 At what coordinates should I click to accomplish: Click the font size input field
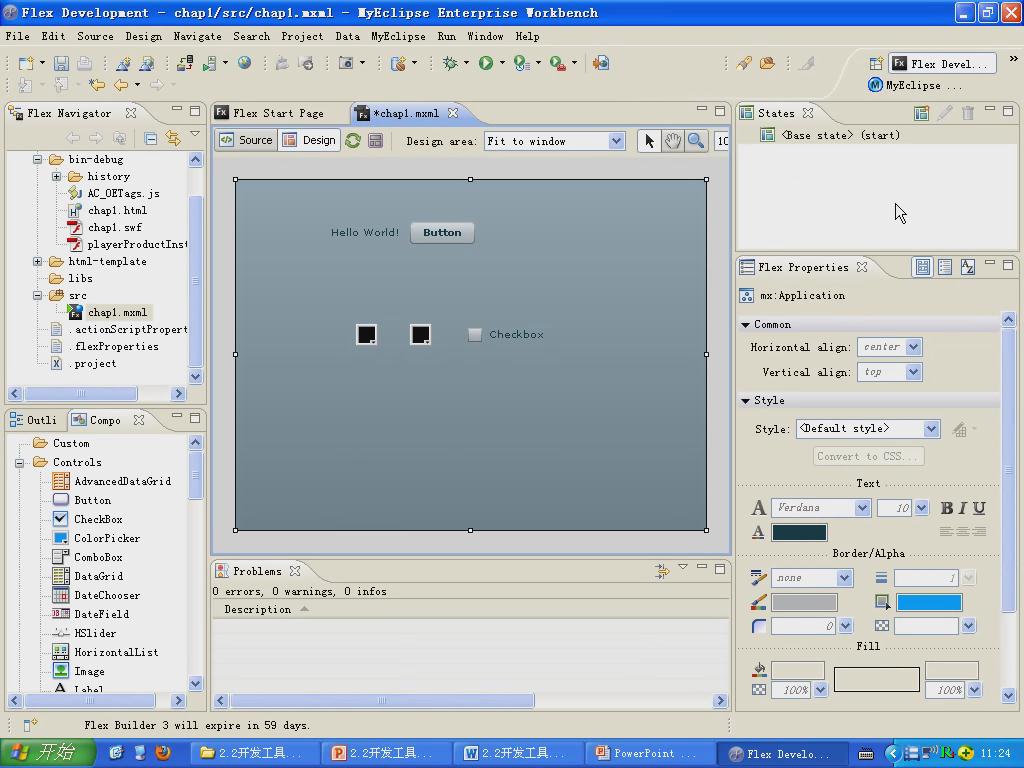pos(894,508)
